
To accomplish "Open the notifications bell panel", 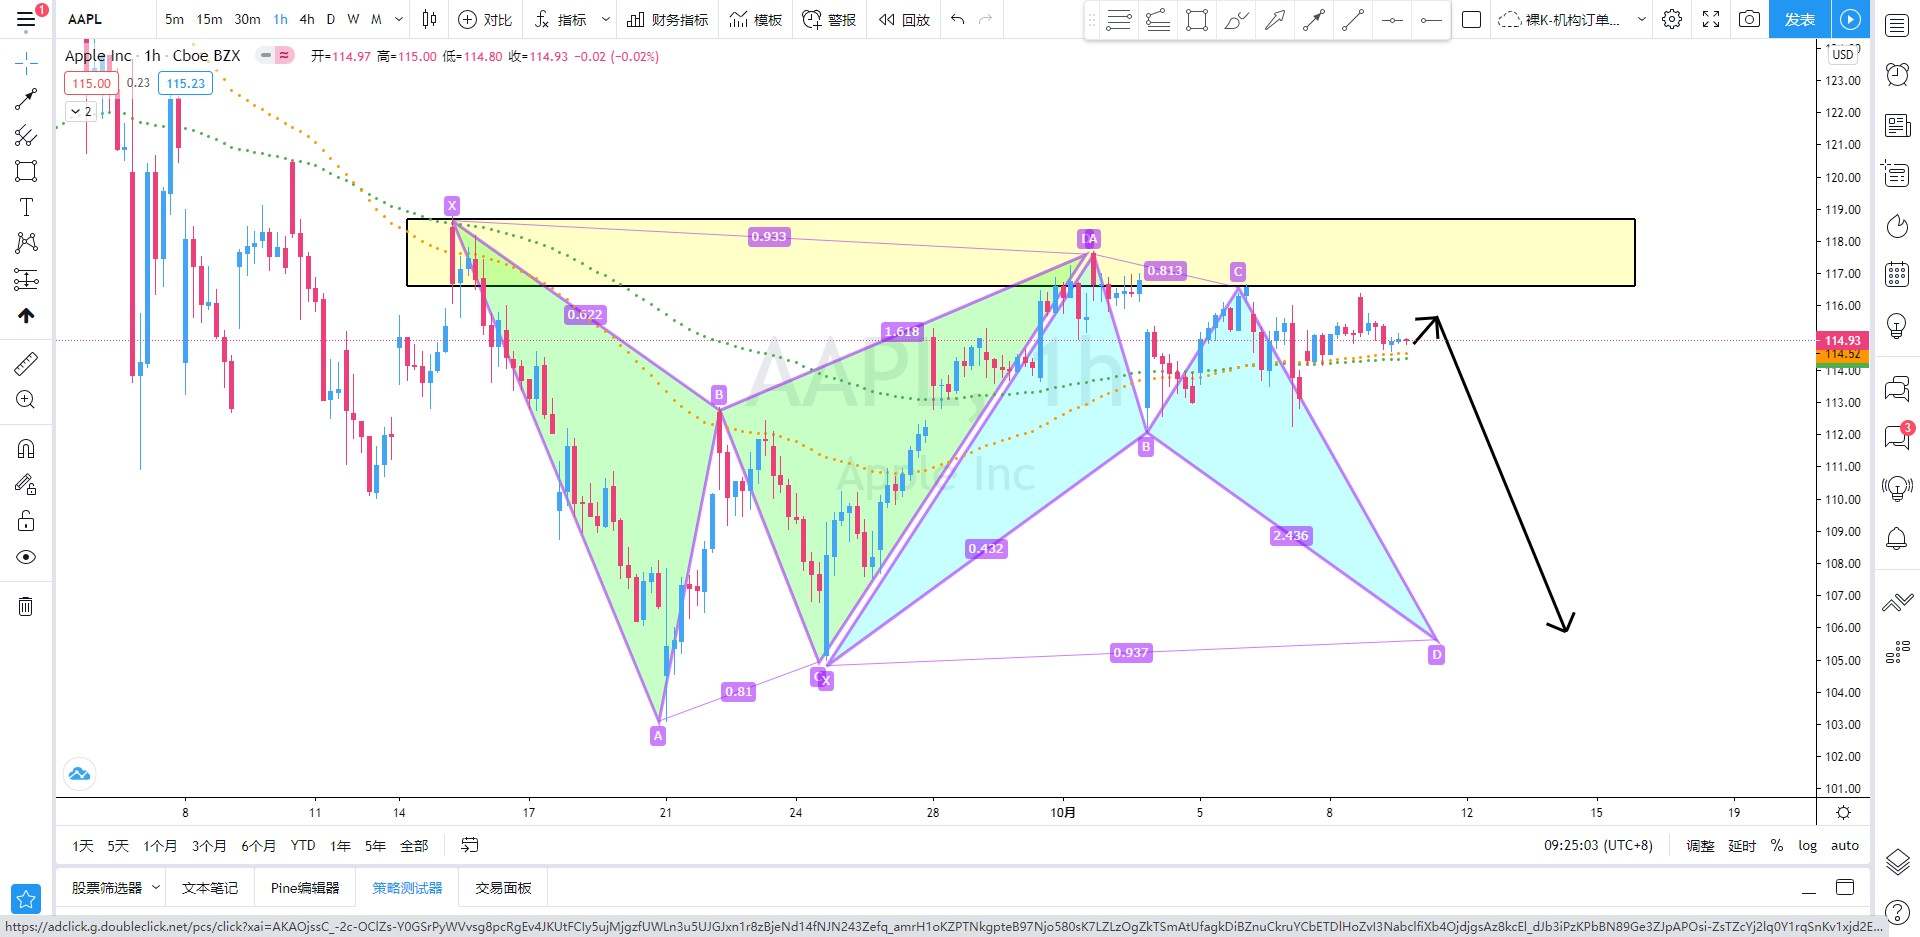I will click(x=1897, y=539).
